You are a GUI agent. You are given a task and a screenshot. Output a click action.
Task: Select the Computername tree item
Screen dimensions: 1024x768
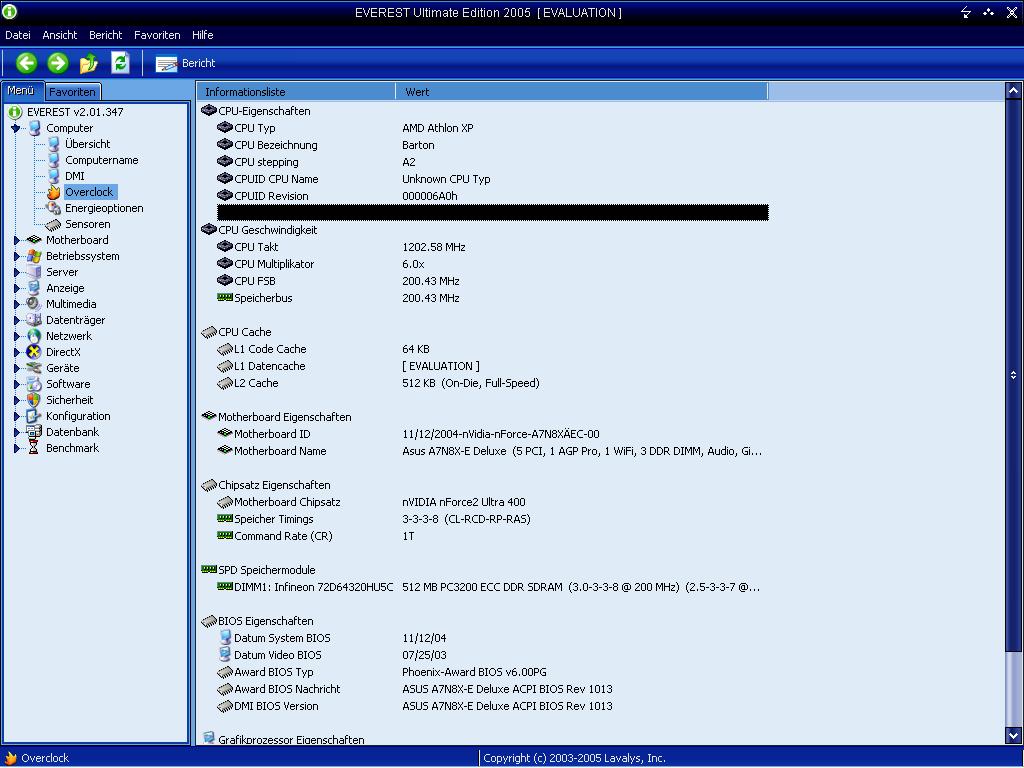[x=101, y=161]
